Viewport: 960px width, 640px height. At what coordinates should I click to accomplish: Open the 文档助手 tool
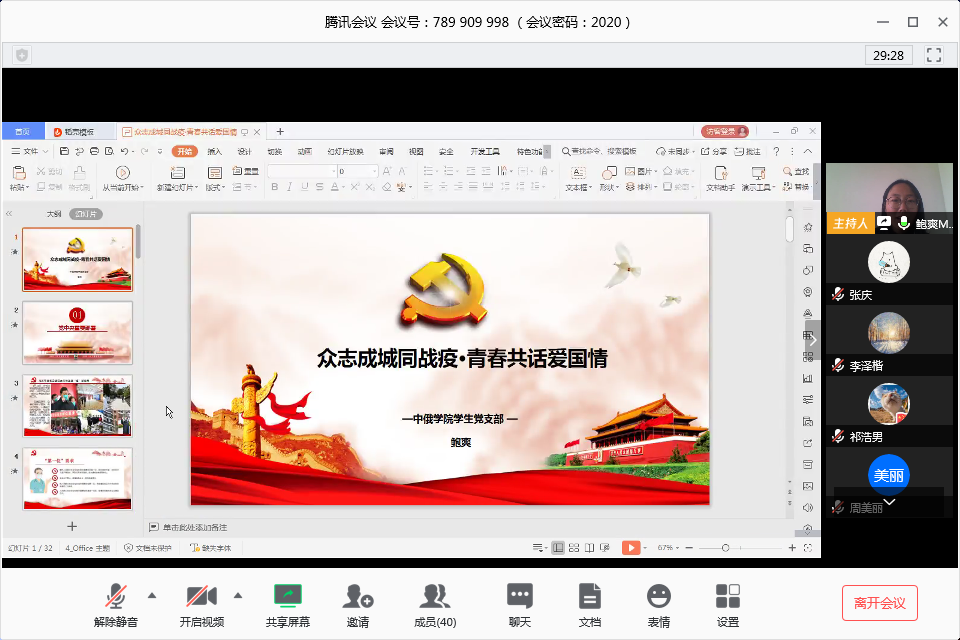(x=721, y=179)
